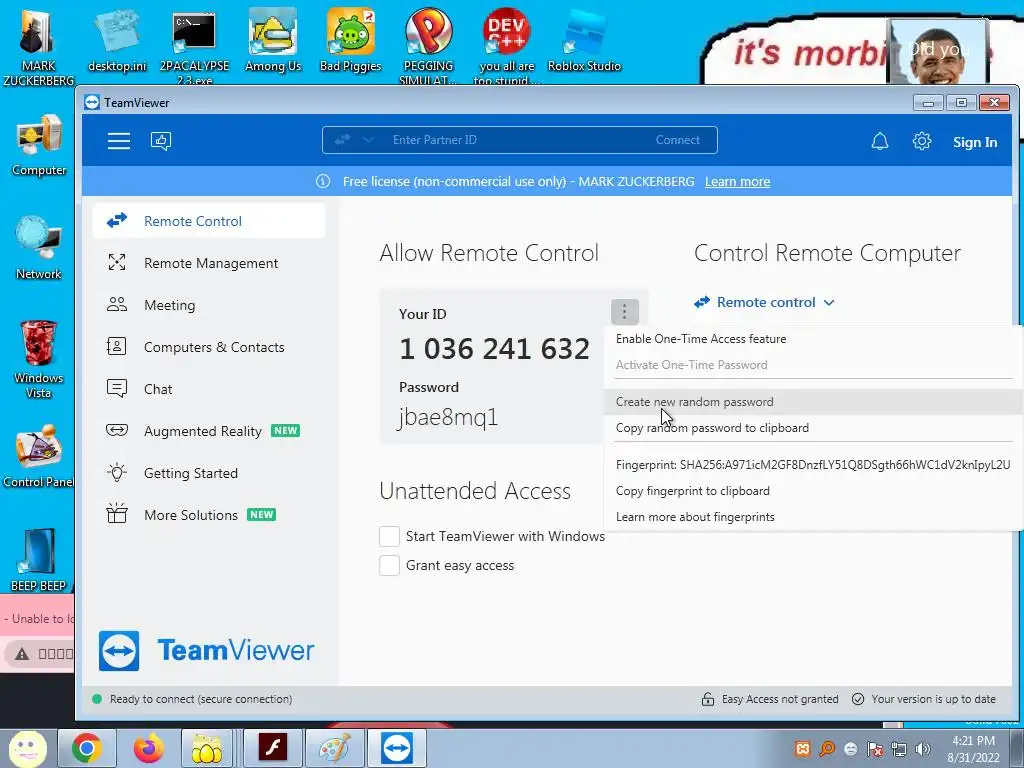Go to the Meeting section

point(209,305)
